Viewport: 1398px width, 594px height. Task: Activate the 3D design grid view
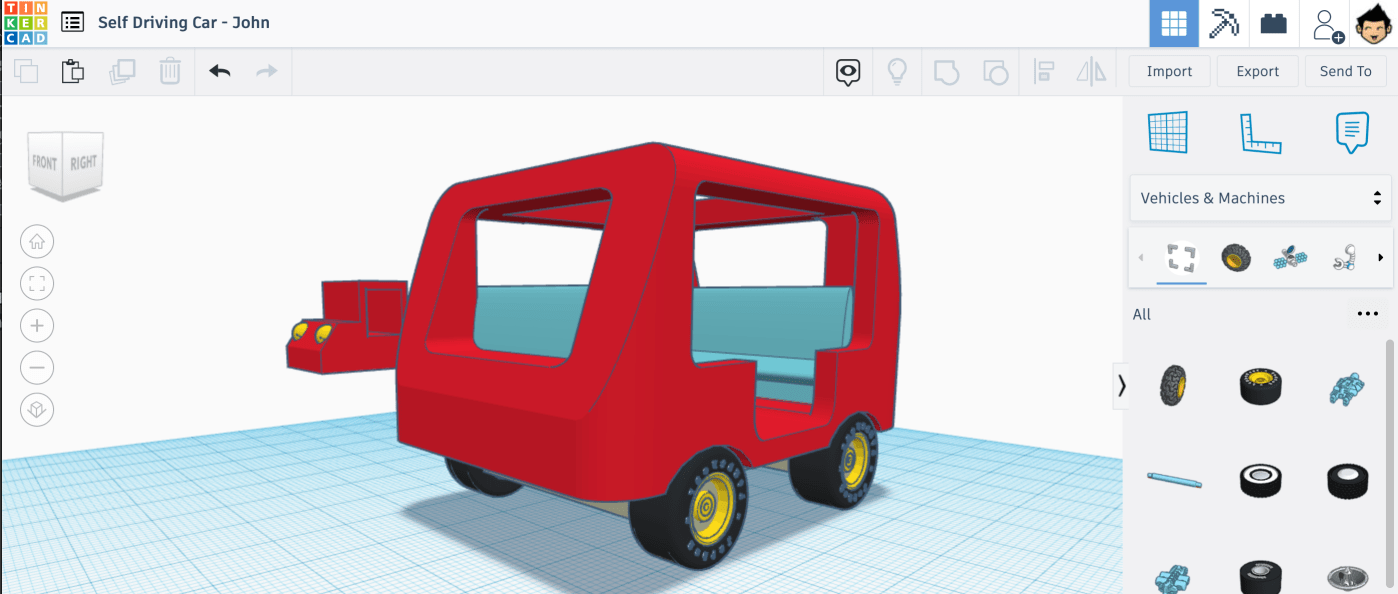[x=1173, y=23]
